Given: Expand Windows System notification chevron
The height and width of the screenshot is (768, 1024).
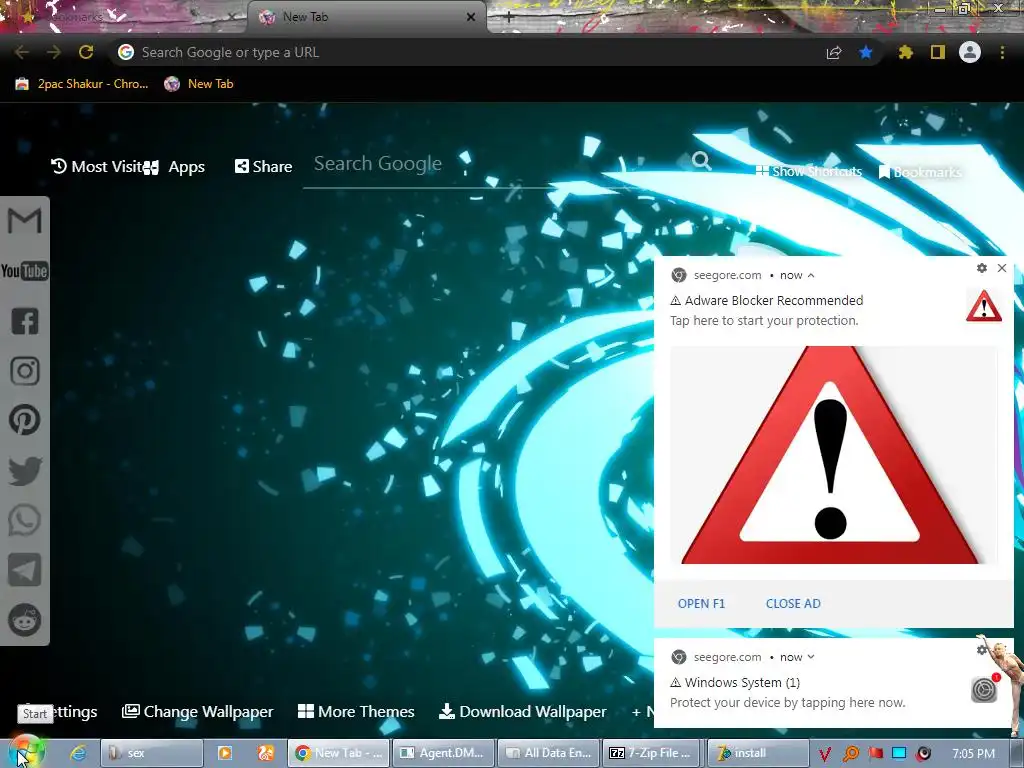Looking at the screenshot, I should [x=811, y=657].
